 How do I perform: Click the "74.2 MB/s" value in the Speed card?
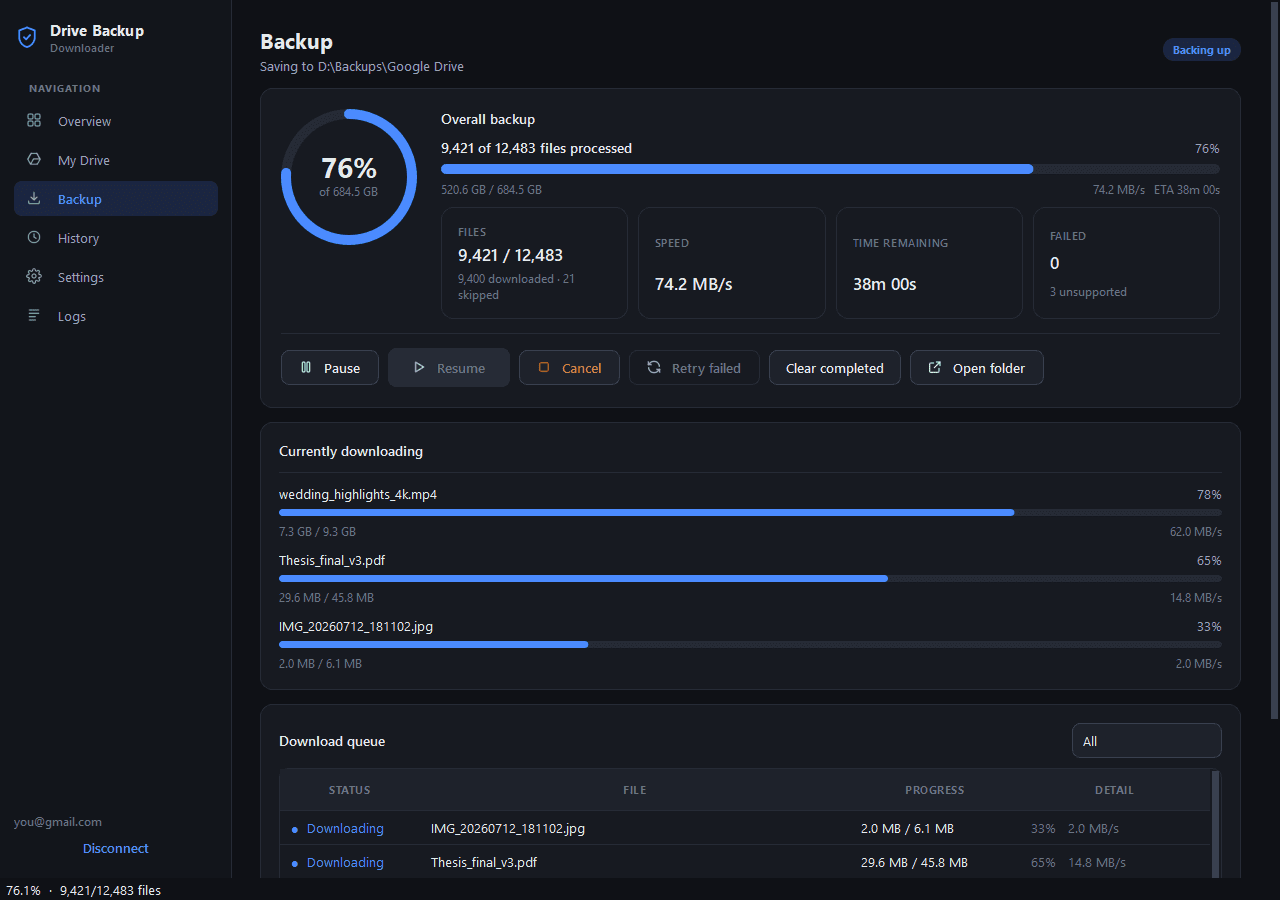[x=694, y=284]
